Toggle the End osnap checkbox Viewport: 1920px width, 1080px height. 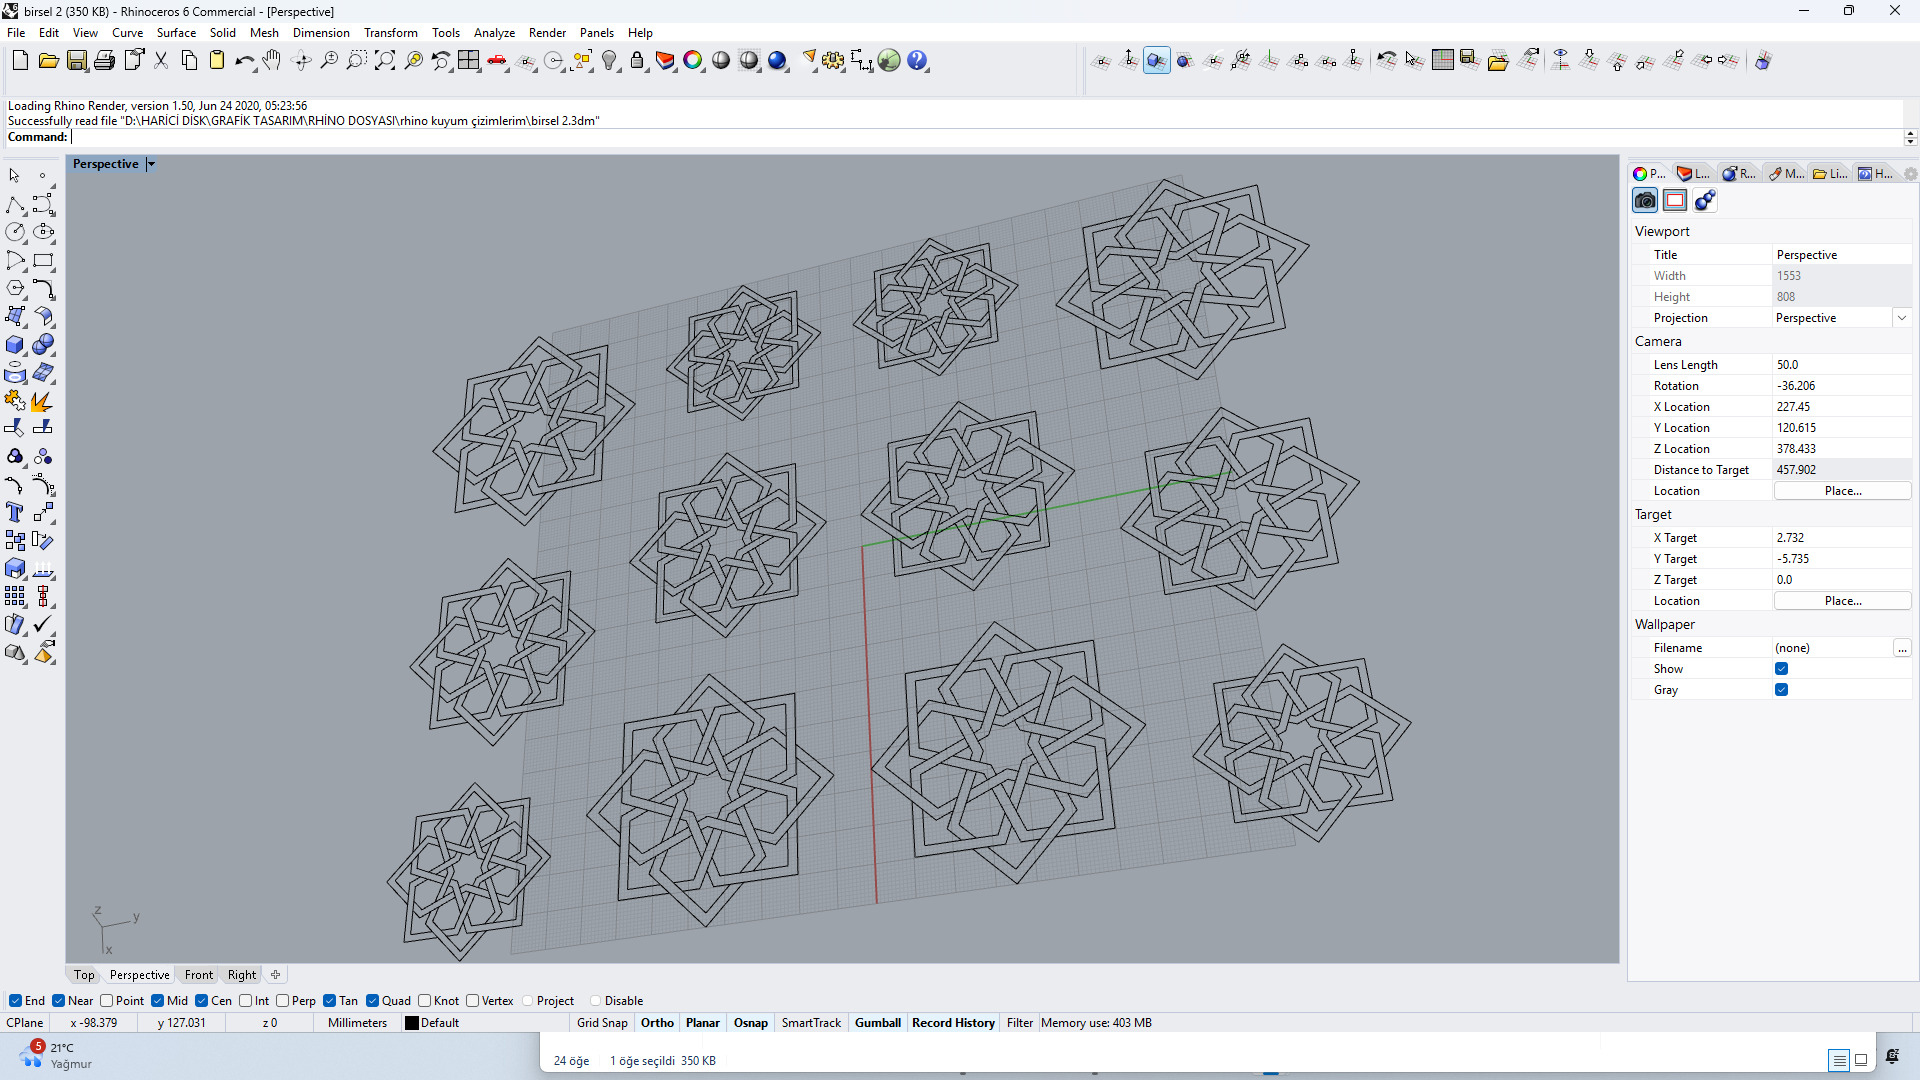coord(15,1001)
